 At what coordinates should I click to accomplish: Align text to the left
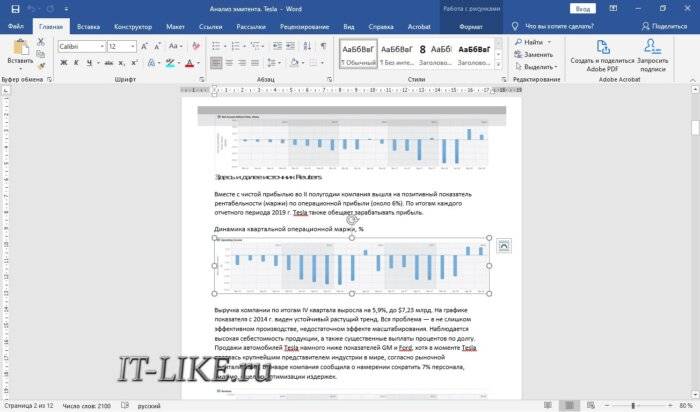click(216, 63)
